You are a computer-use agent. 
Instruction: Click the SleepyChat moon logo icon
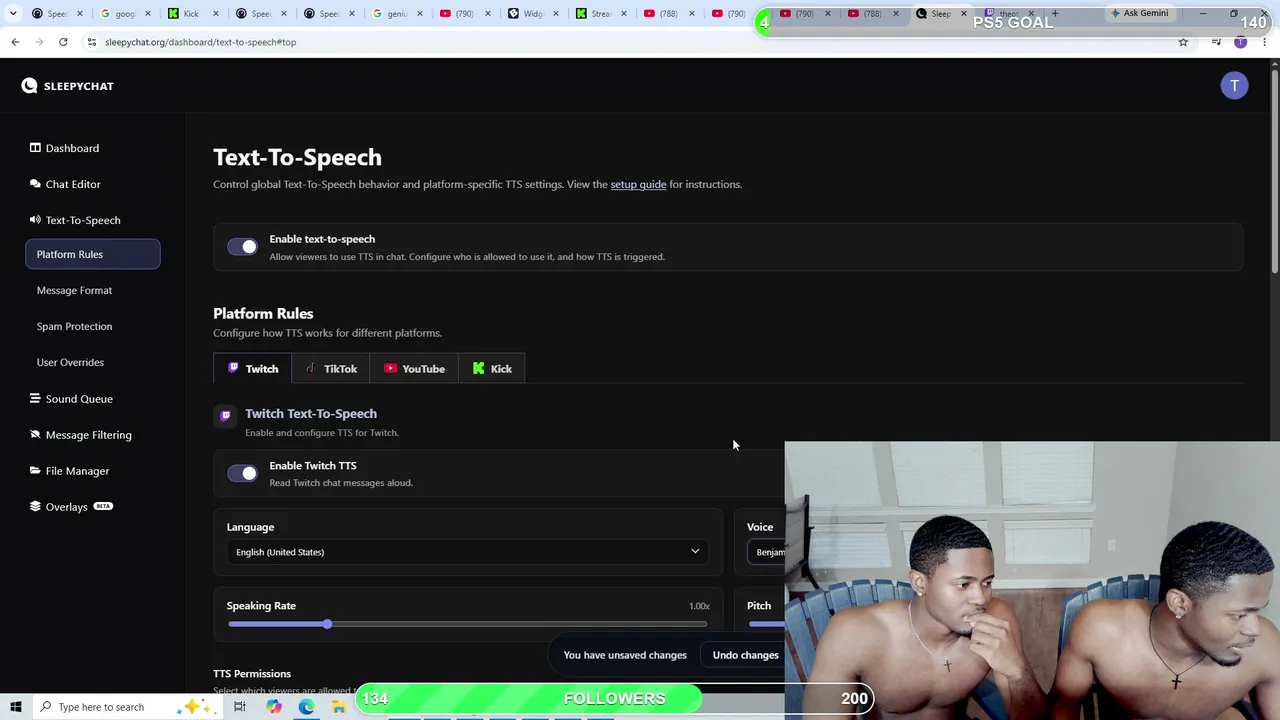(x=29, y=86)
